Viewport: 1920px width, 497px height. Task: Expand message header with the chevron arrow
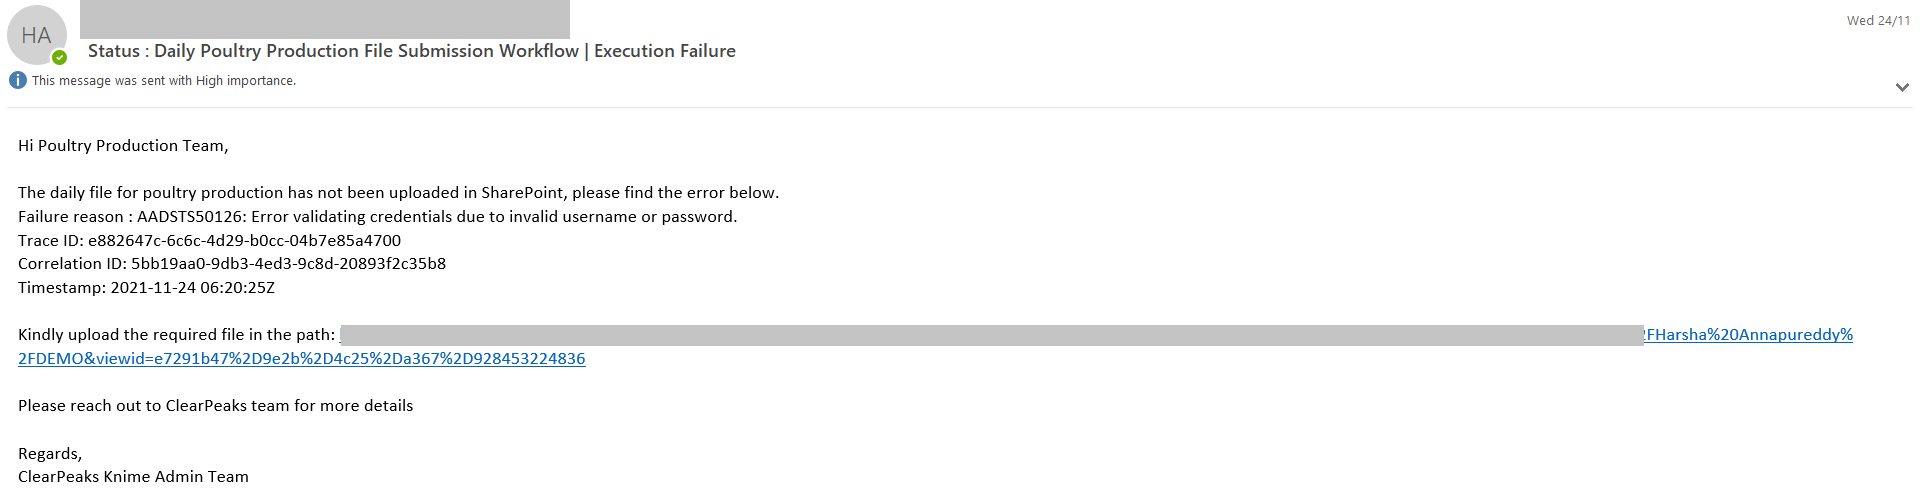point(1902,87)
